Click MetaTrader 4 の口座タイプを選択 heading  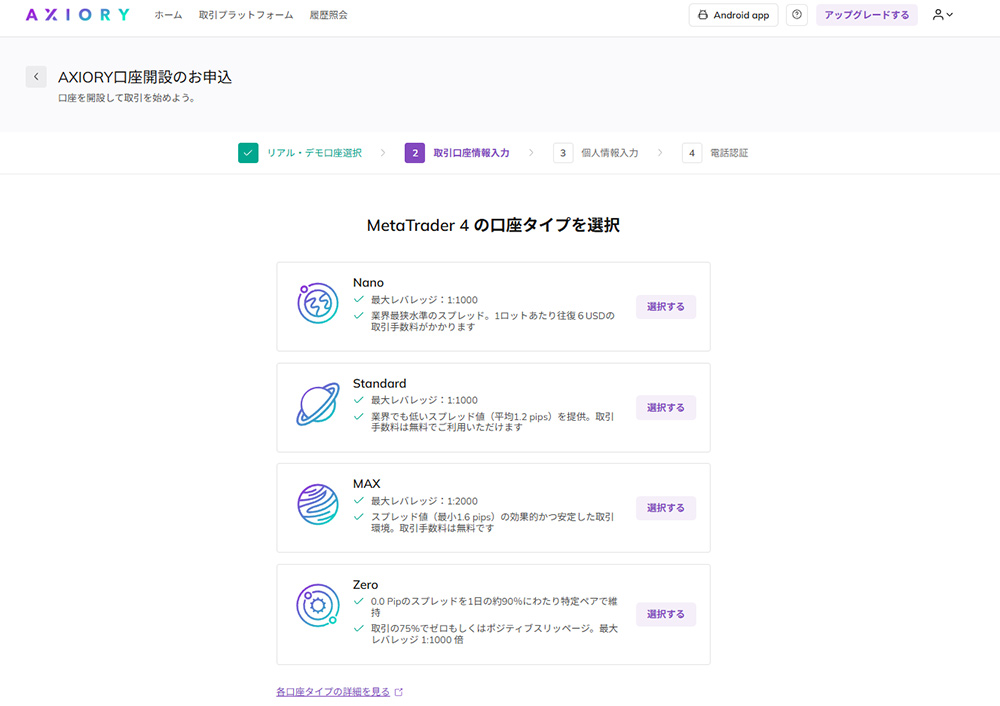494,225
